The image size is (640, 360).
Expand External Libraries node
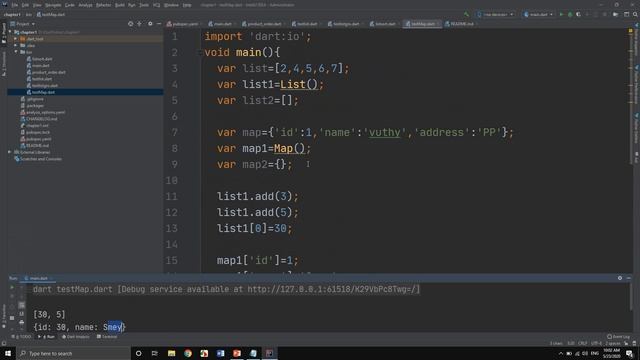click(x=10, y=152)
